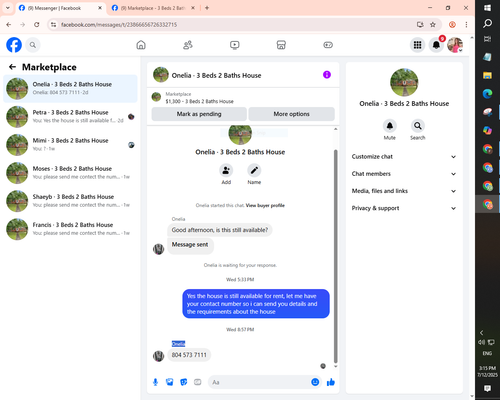The height and width of the screenshot is (400, 500).
Task: Click the 'Message sent' bubble
Action: 190,245
